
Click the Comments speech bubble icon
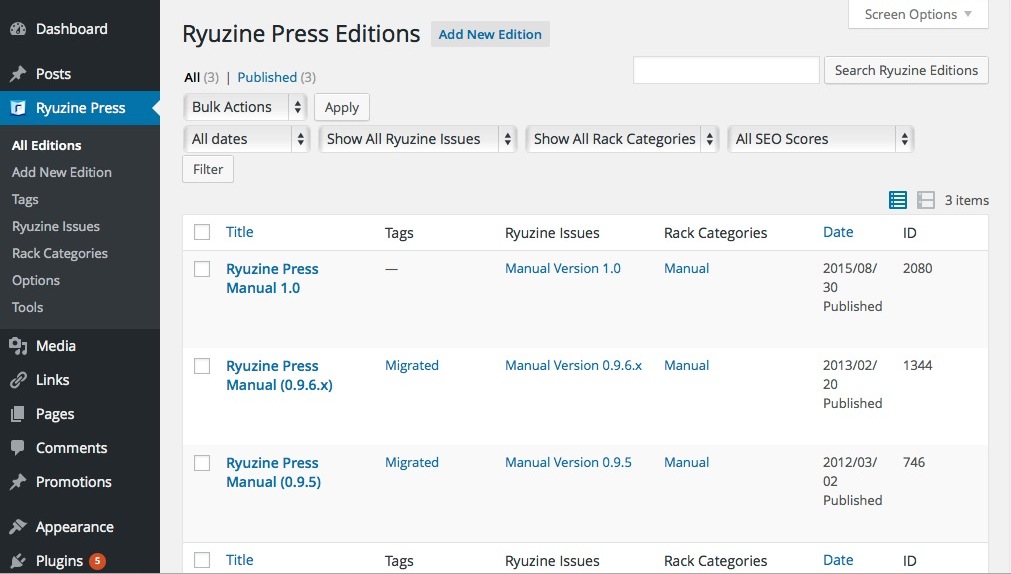pyautogui.click(x=18, y=448)
